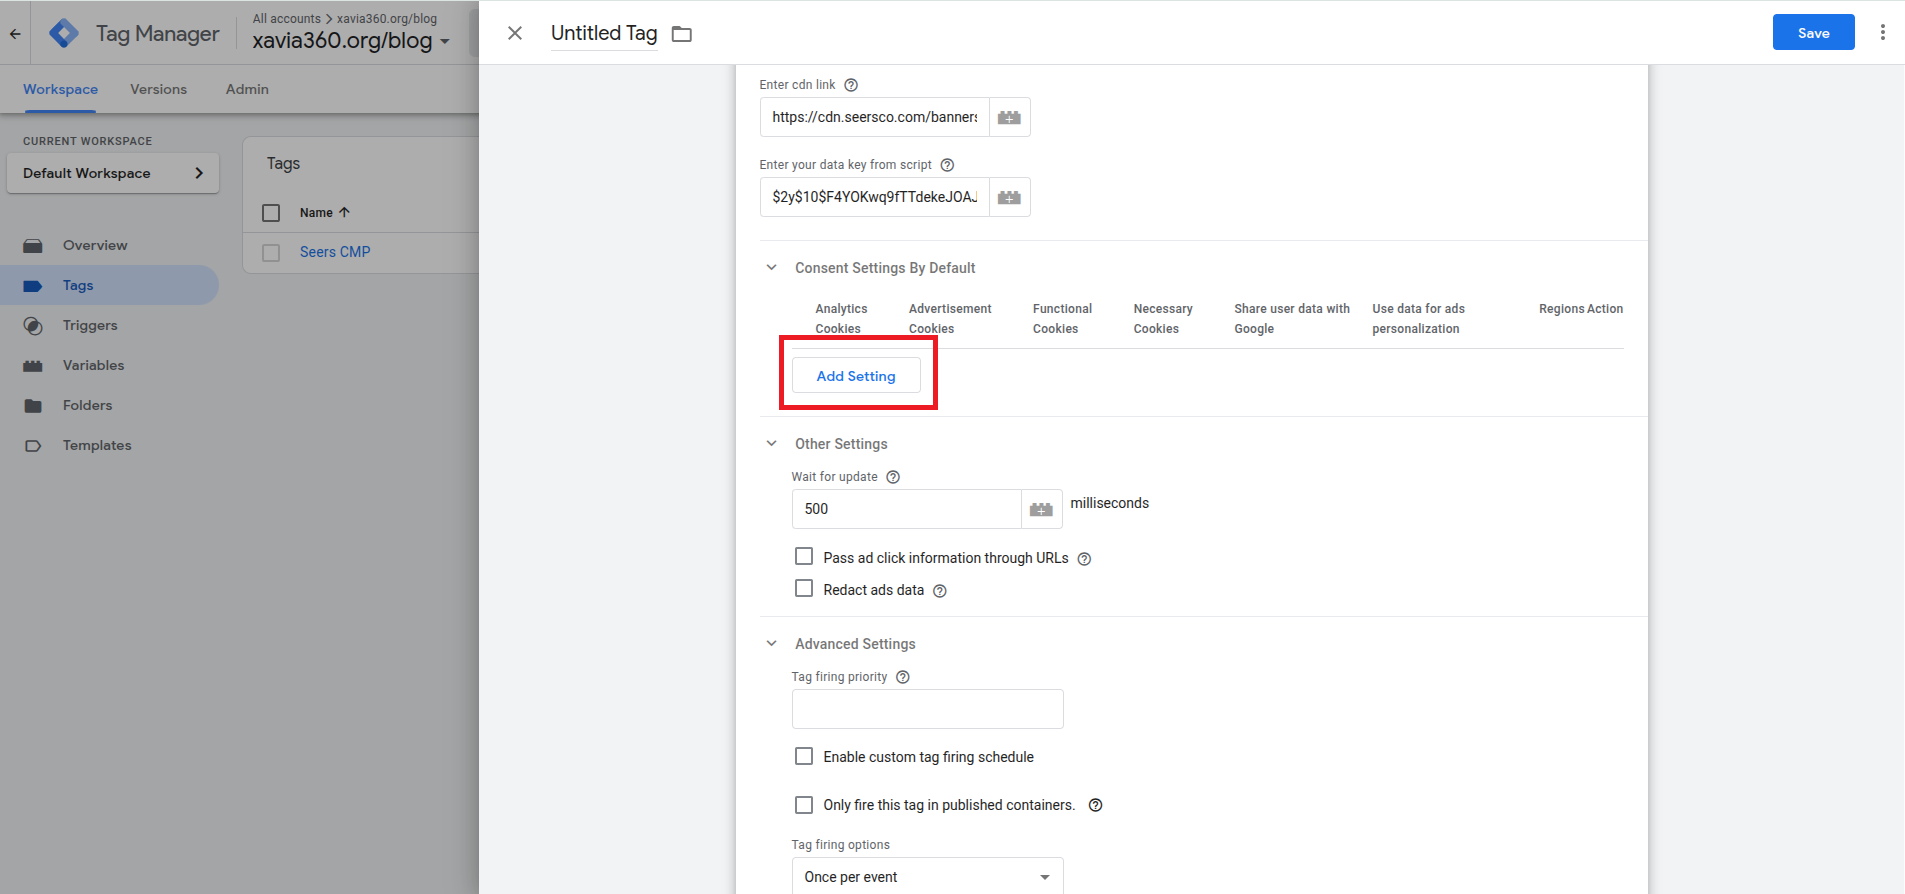Insert variable into Wait for update field
The image size is (1905, 894).
(1042, 509)
